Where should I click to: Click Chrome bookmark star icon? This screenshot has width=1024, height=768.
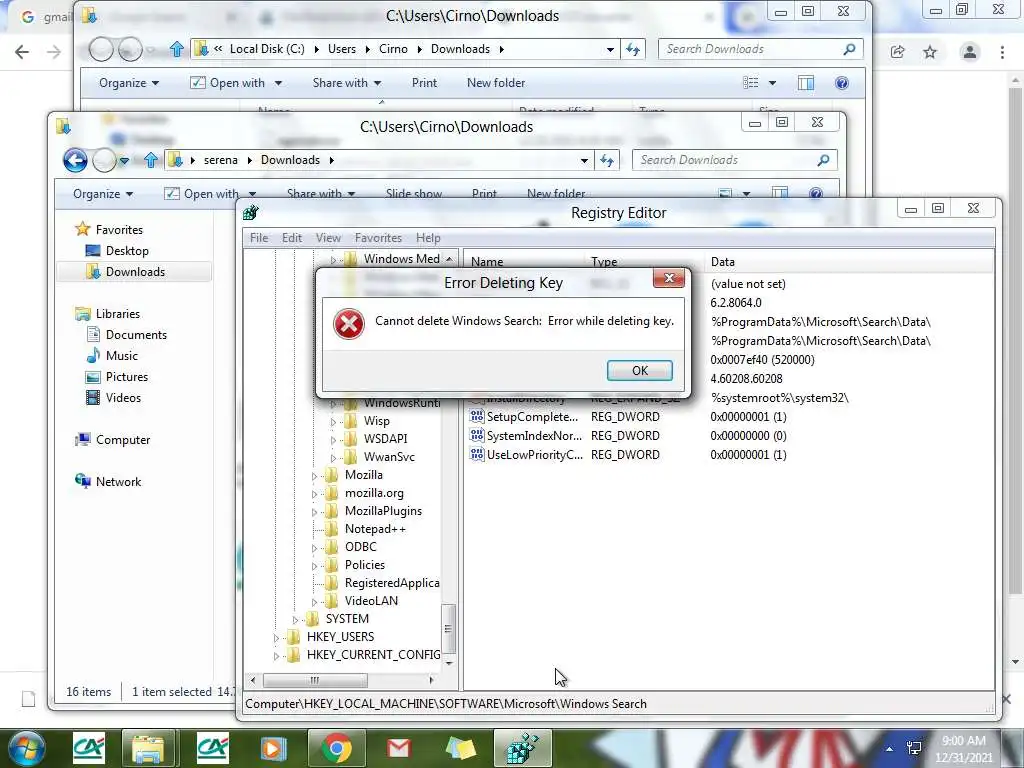(x=930, y=52)
